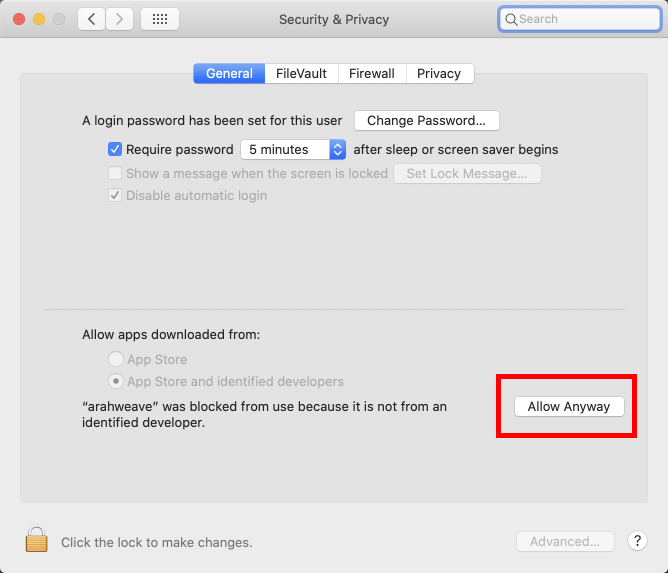
Task: Open the 5 minutes delay dropdown
Action: coord(293,150)
